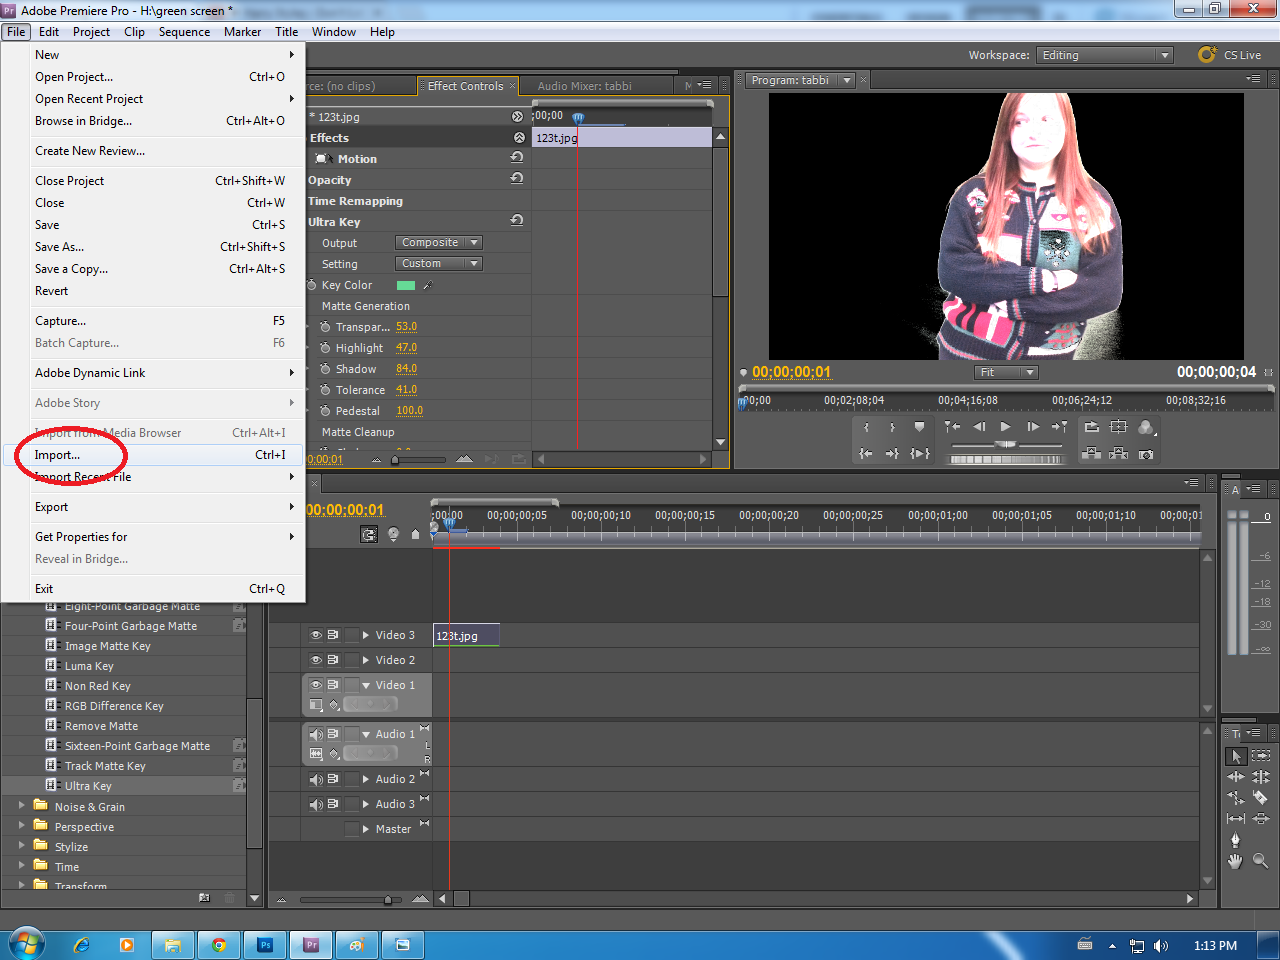Select the Selection arrow tool
Screen dimensions: 1280x960
coord(1237,756)
